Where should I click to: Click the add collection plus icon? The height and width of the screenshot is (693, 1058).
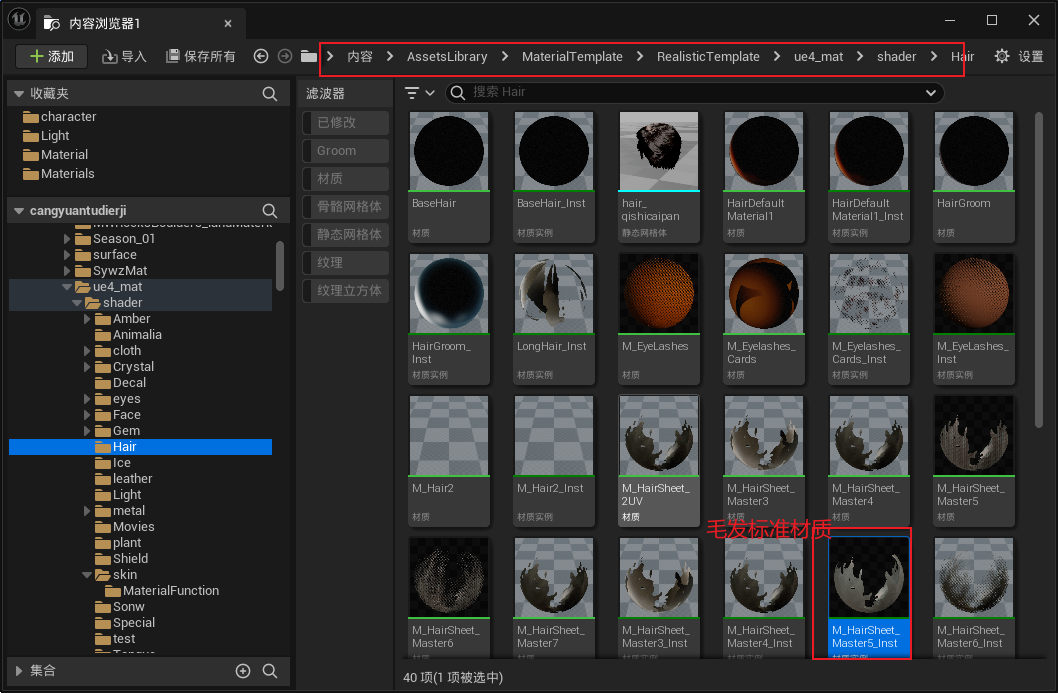coord(243,671)
